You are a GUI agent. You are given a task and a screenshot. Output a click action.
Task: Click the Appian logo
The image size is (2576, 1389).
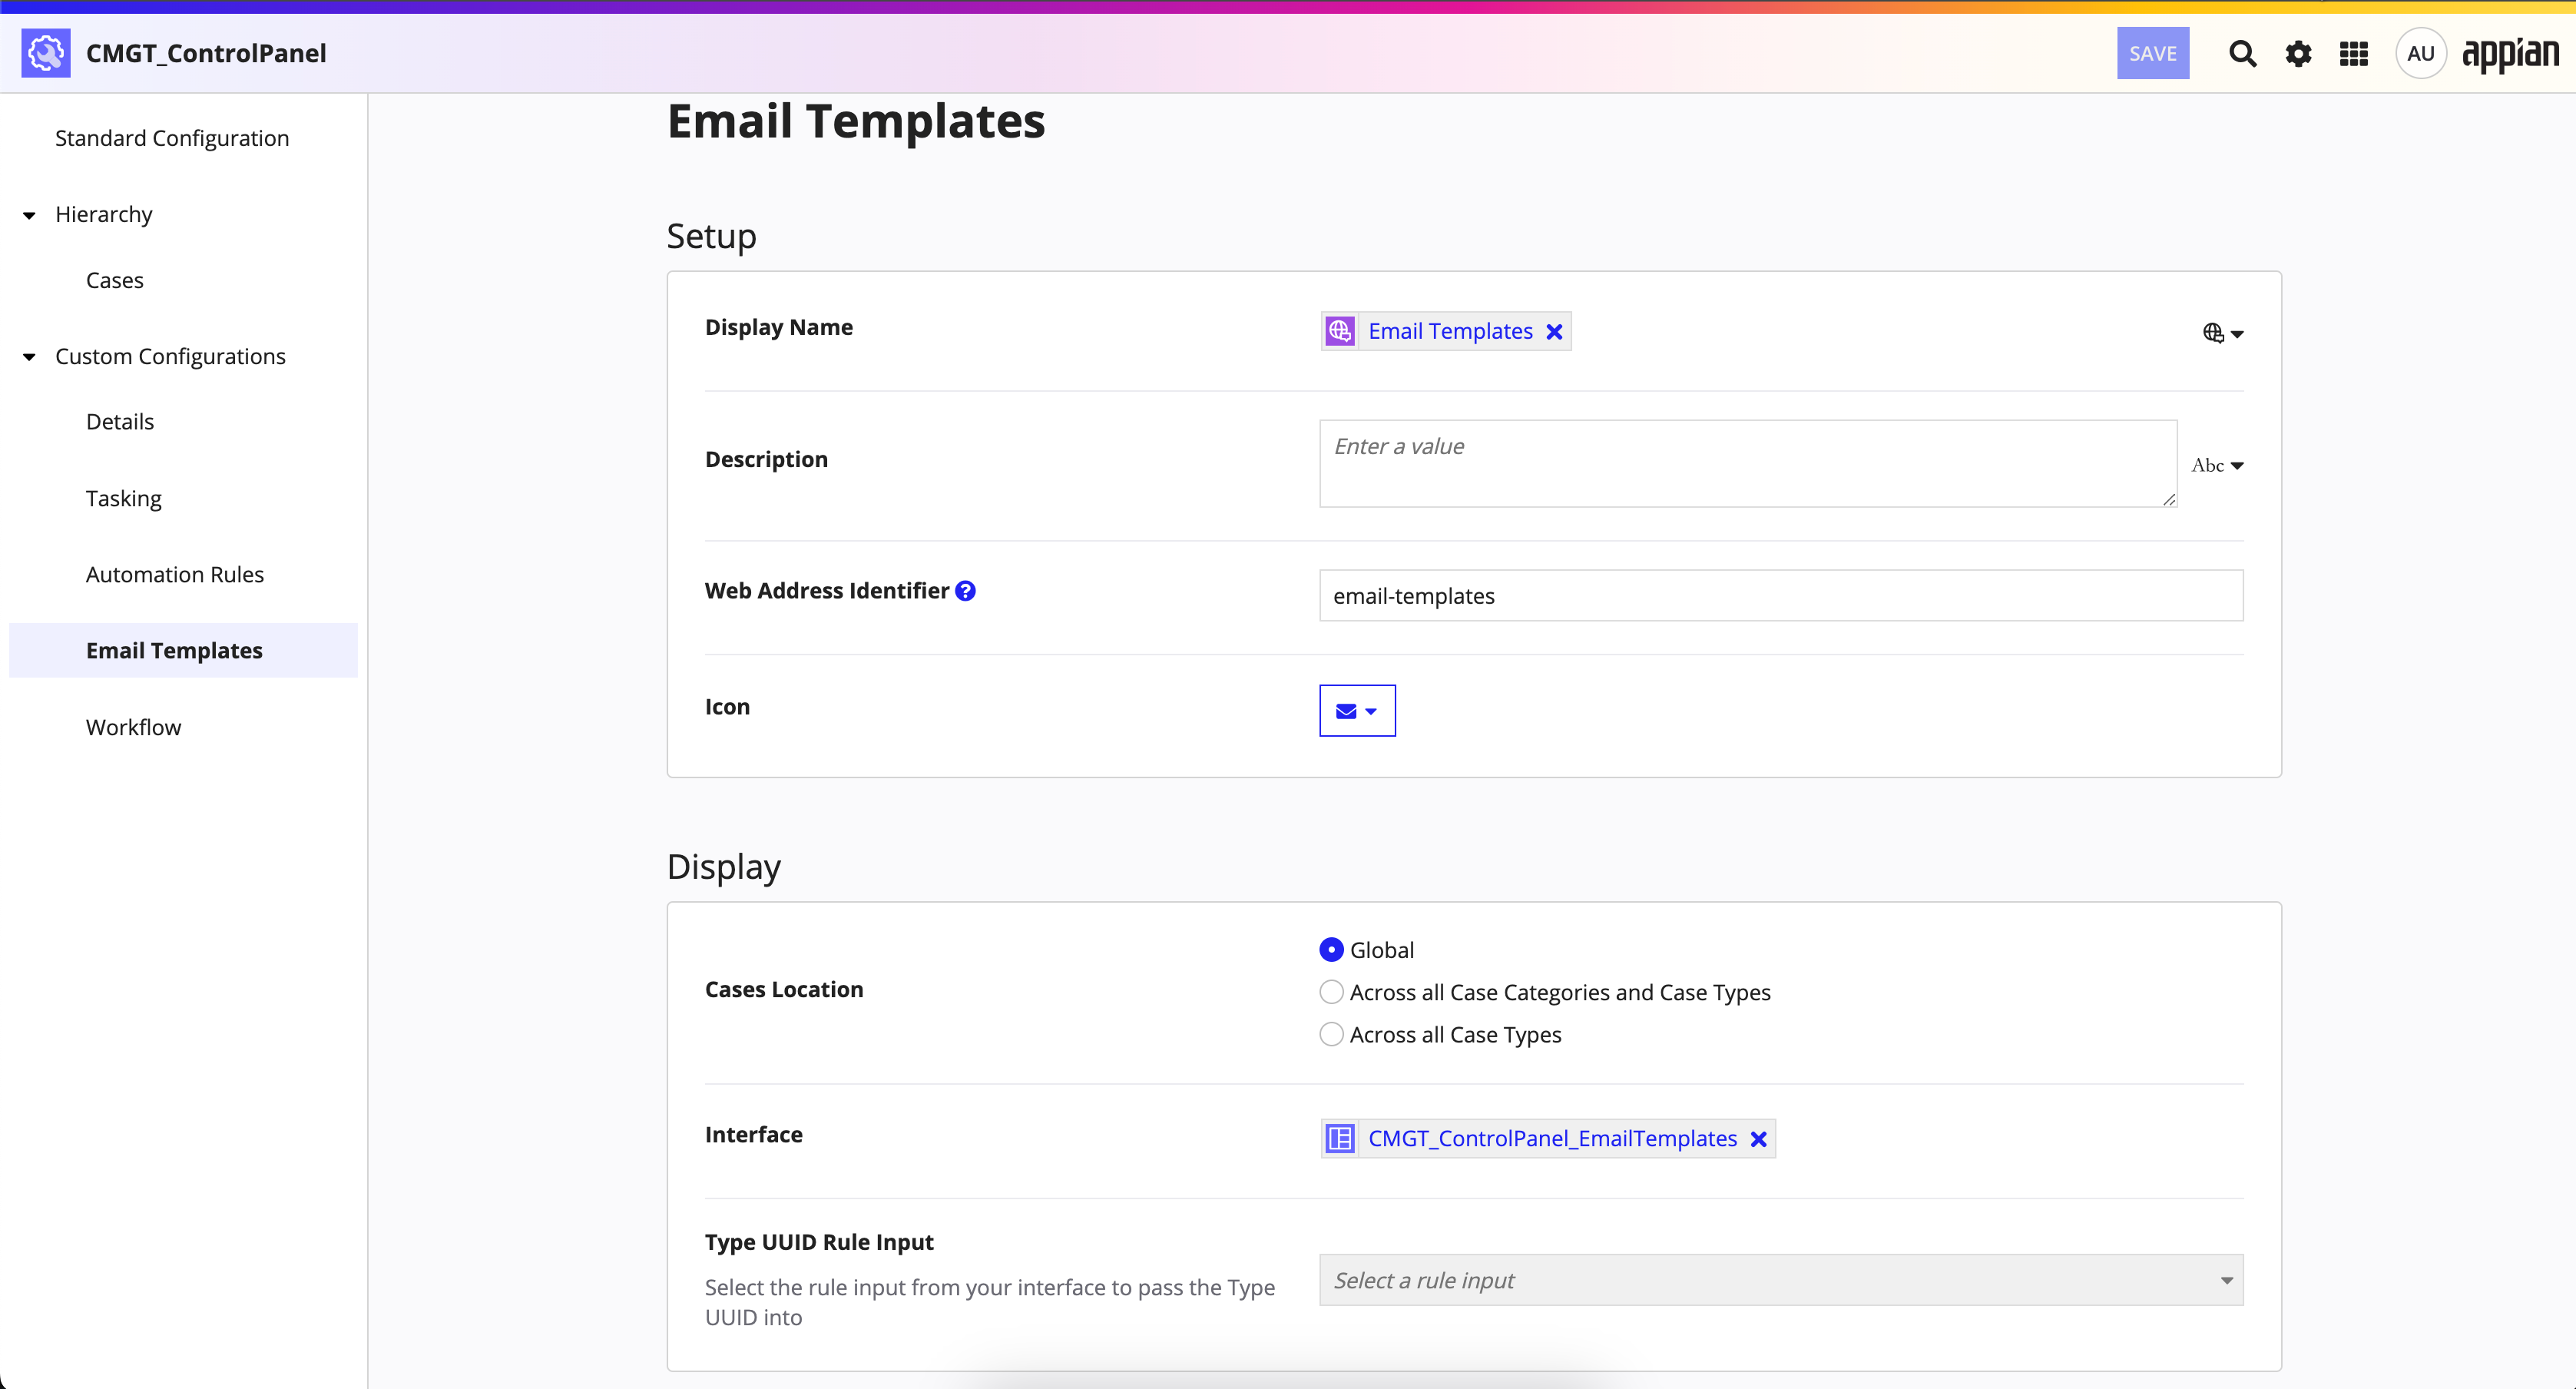pos(2510,55)
